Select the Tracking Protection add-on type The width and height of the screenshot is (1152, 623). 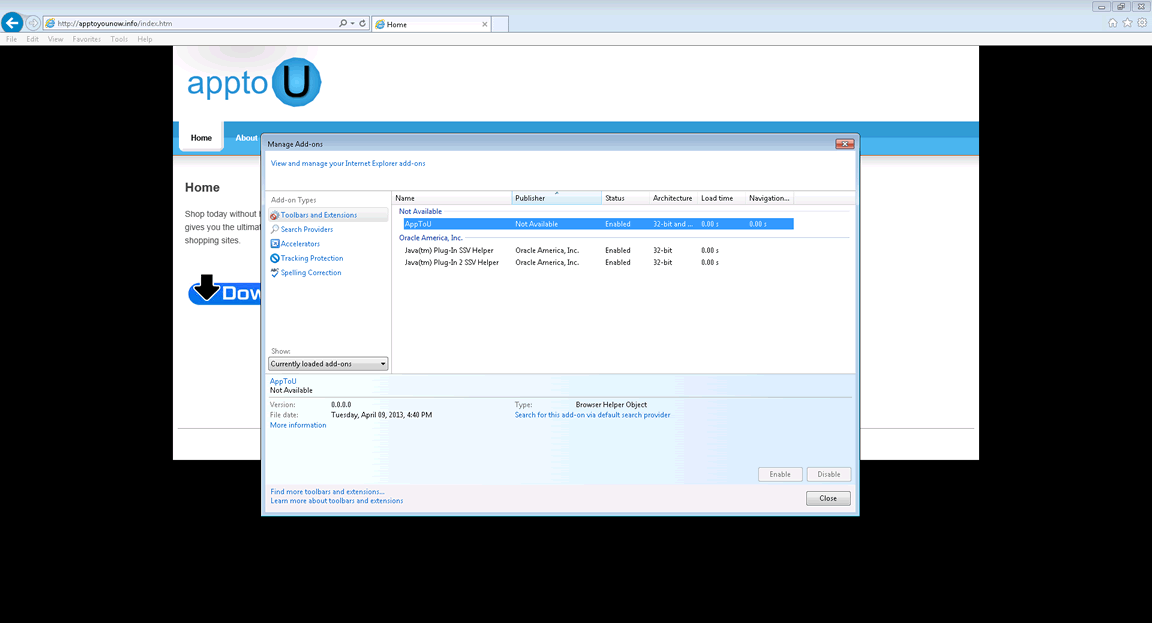(311, 258)
